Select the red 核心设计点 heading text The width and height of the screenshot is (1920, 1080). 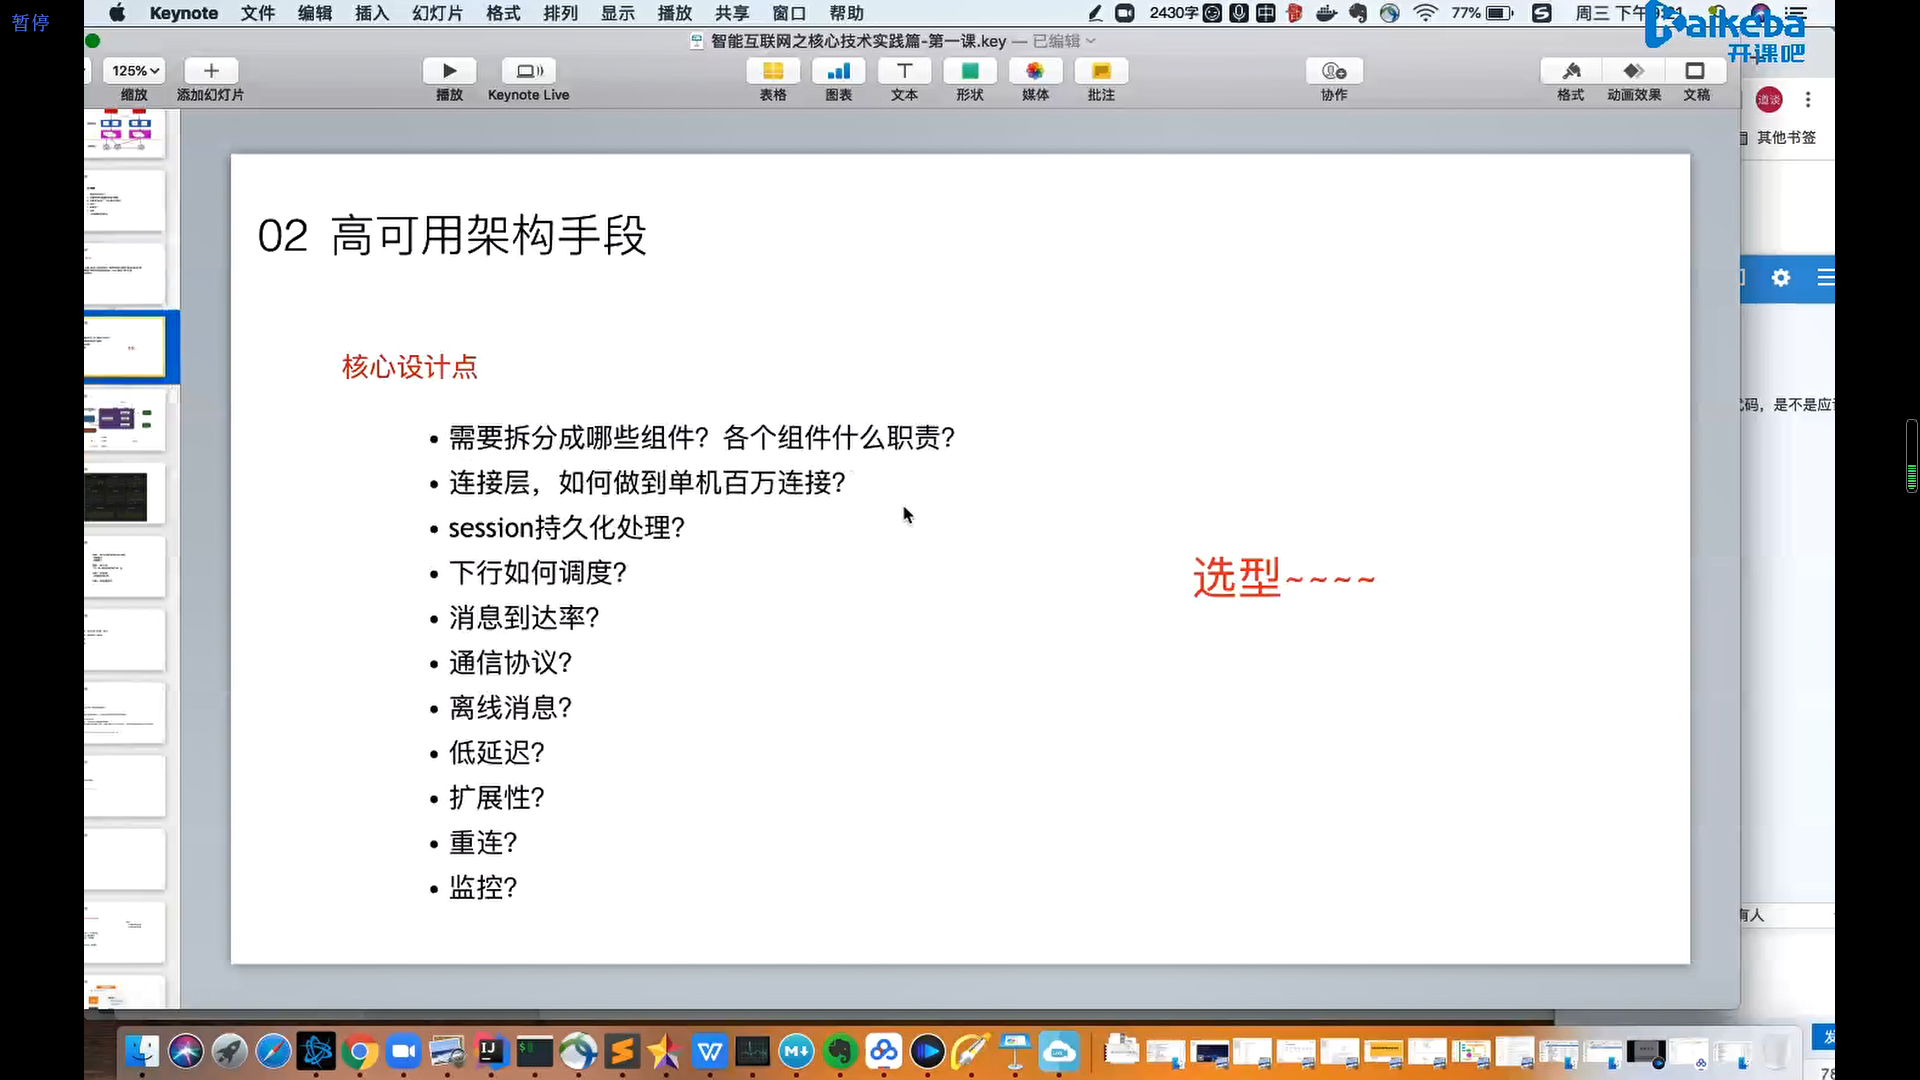(x=409, y=367)
